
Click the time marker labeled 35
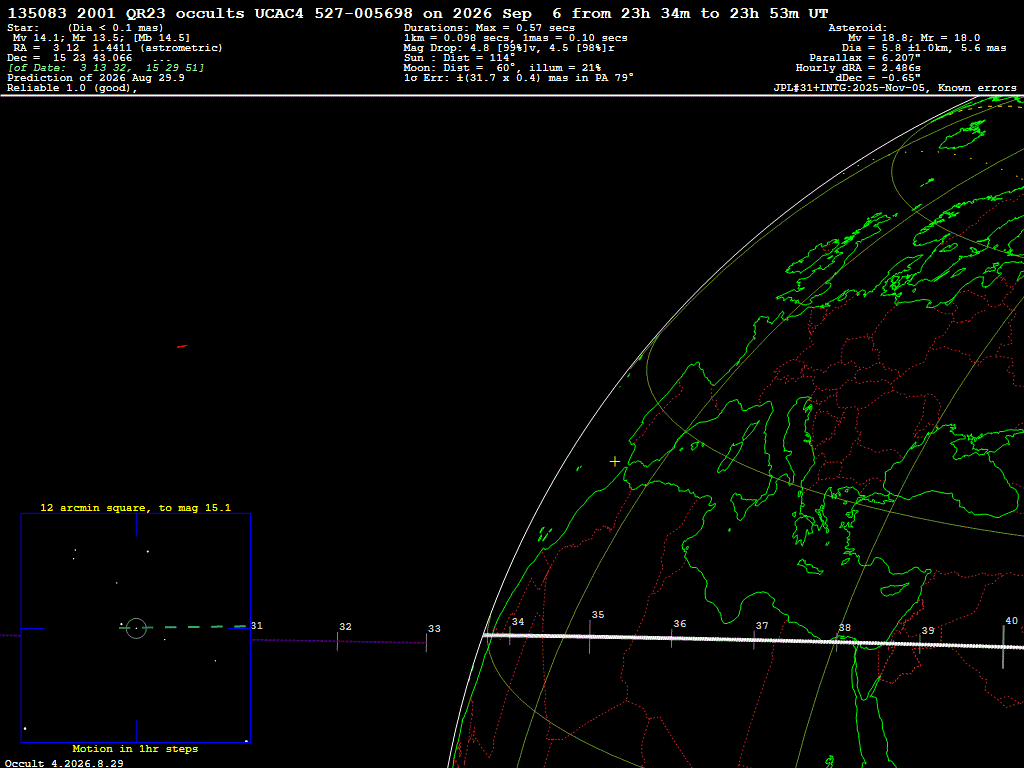[x=598, y=615]
